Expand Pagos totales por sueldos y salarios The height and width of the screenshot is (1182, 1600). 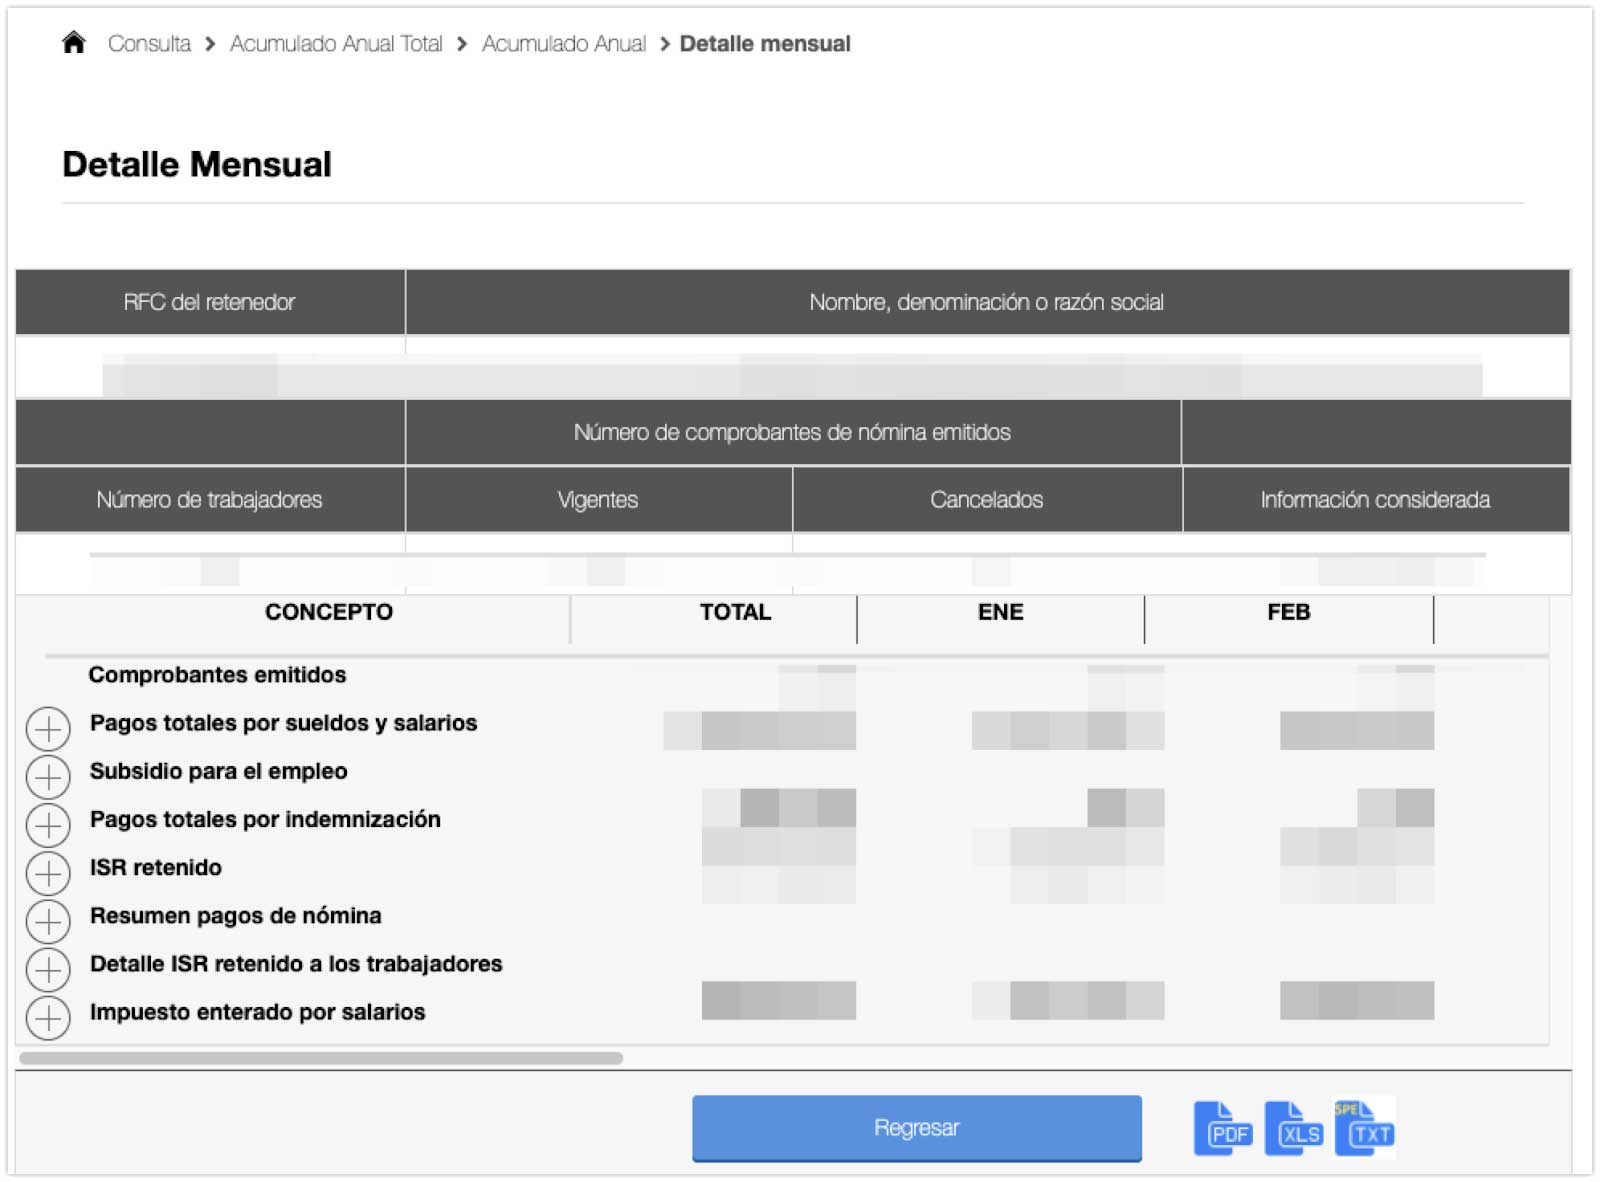point(48,729)
